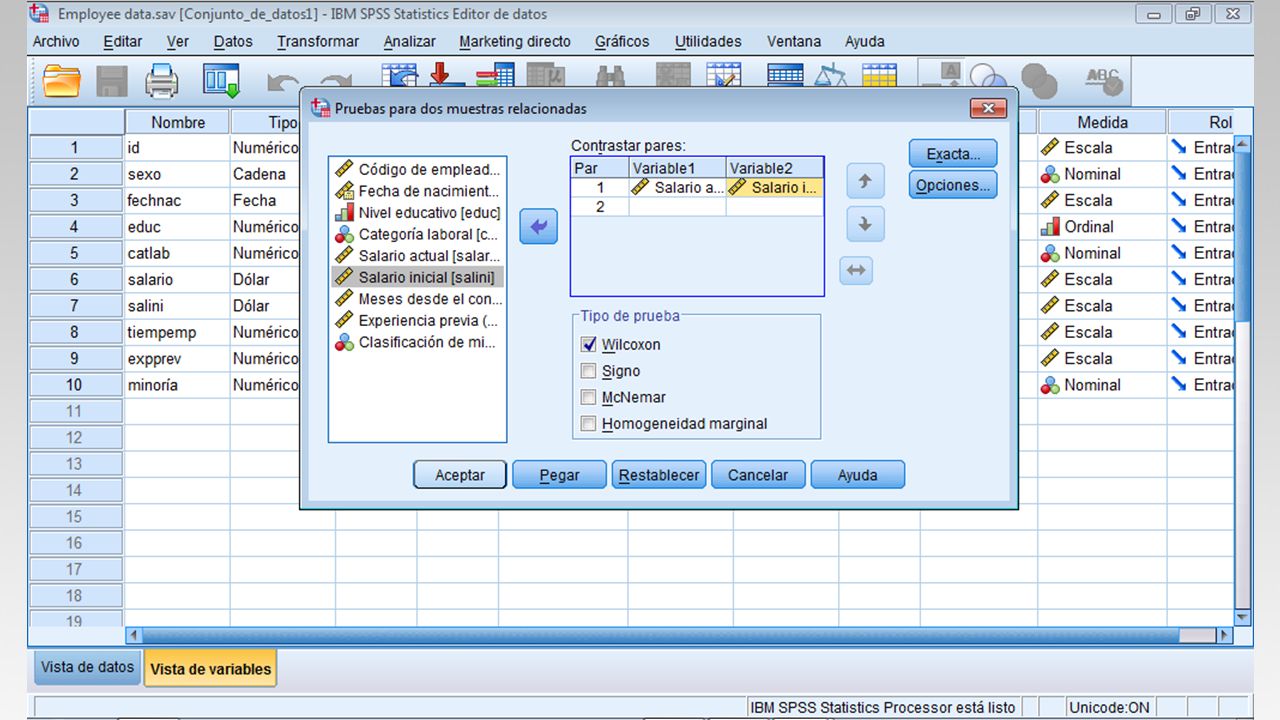The width and height of the screenshot is (1280, 720).
Task: Close the Pruebas para dos muestras dialog
Action: pos(988,108)
